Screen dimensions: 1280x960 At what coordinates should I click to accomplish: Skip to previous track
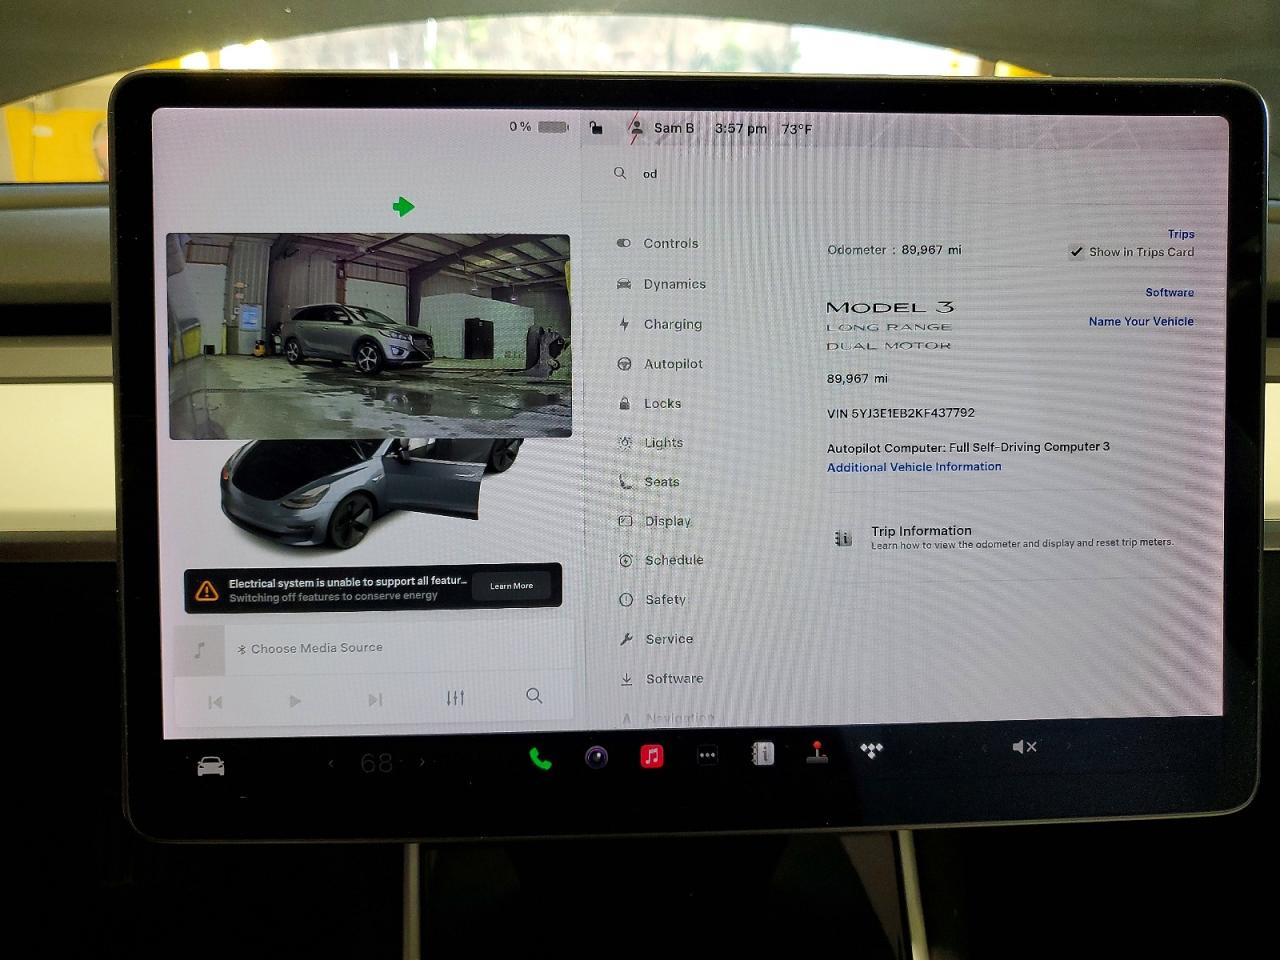(x=215, y=702)
